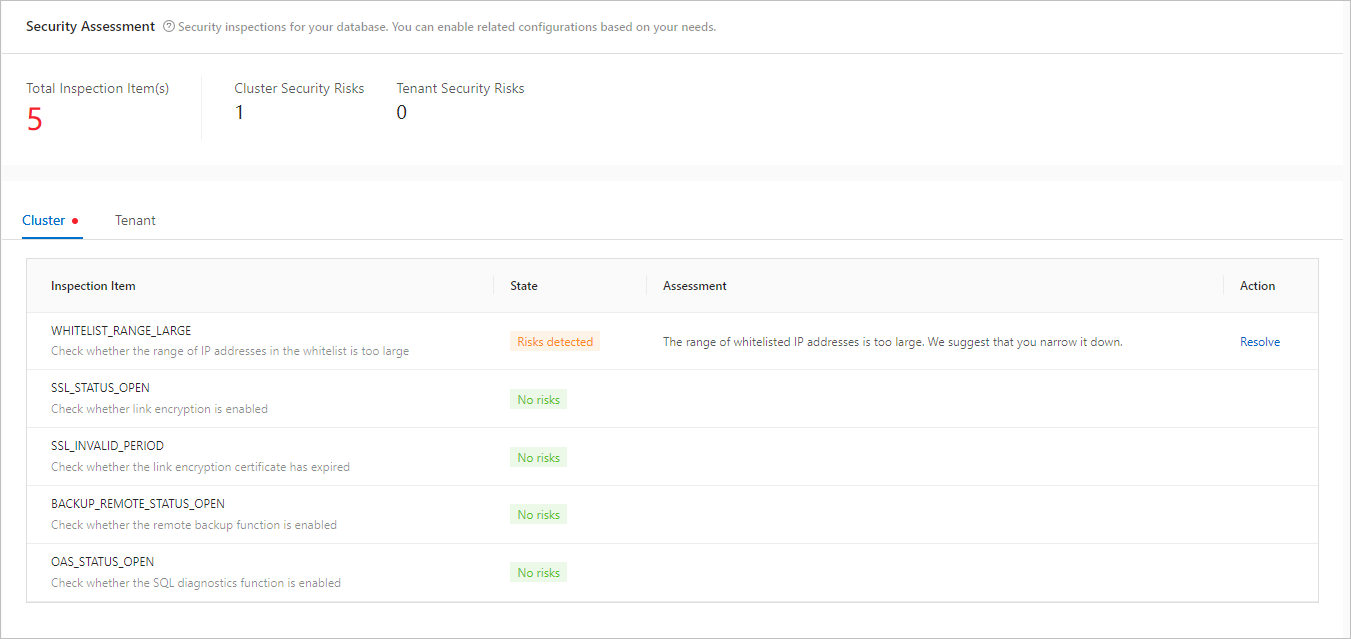1351x639 pixels.
Task: Select the BACKUP_REMOTE_STATUS_OPEN inspection item
Action: point(138,504)
